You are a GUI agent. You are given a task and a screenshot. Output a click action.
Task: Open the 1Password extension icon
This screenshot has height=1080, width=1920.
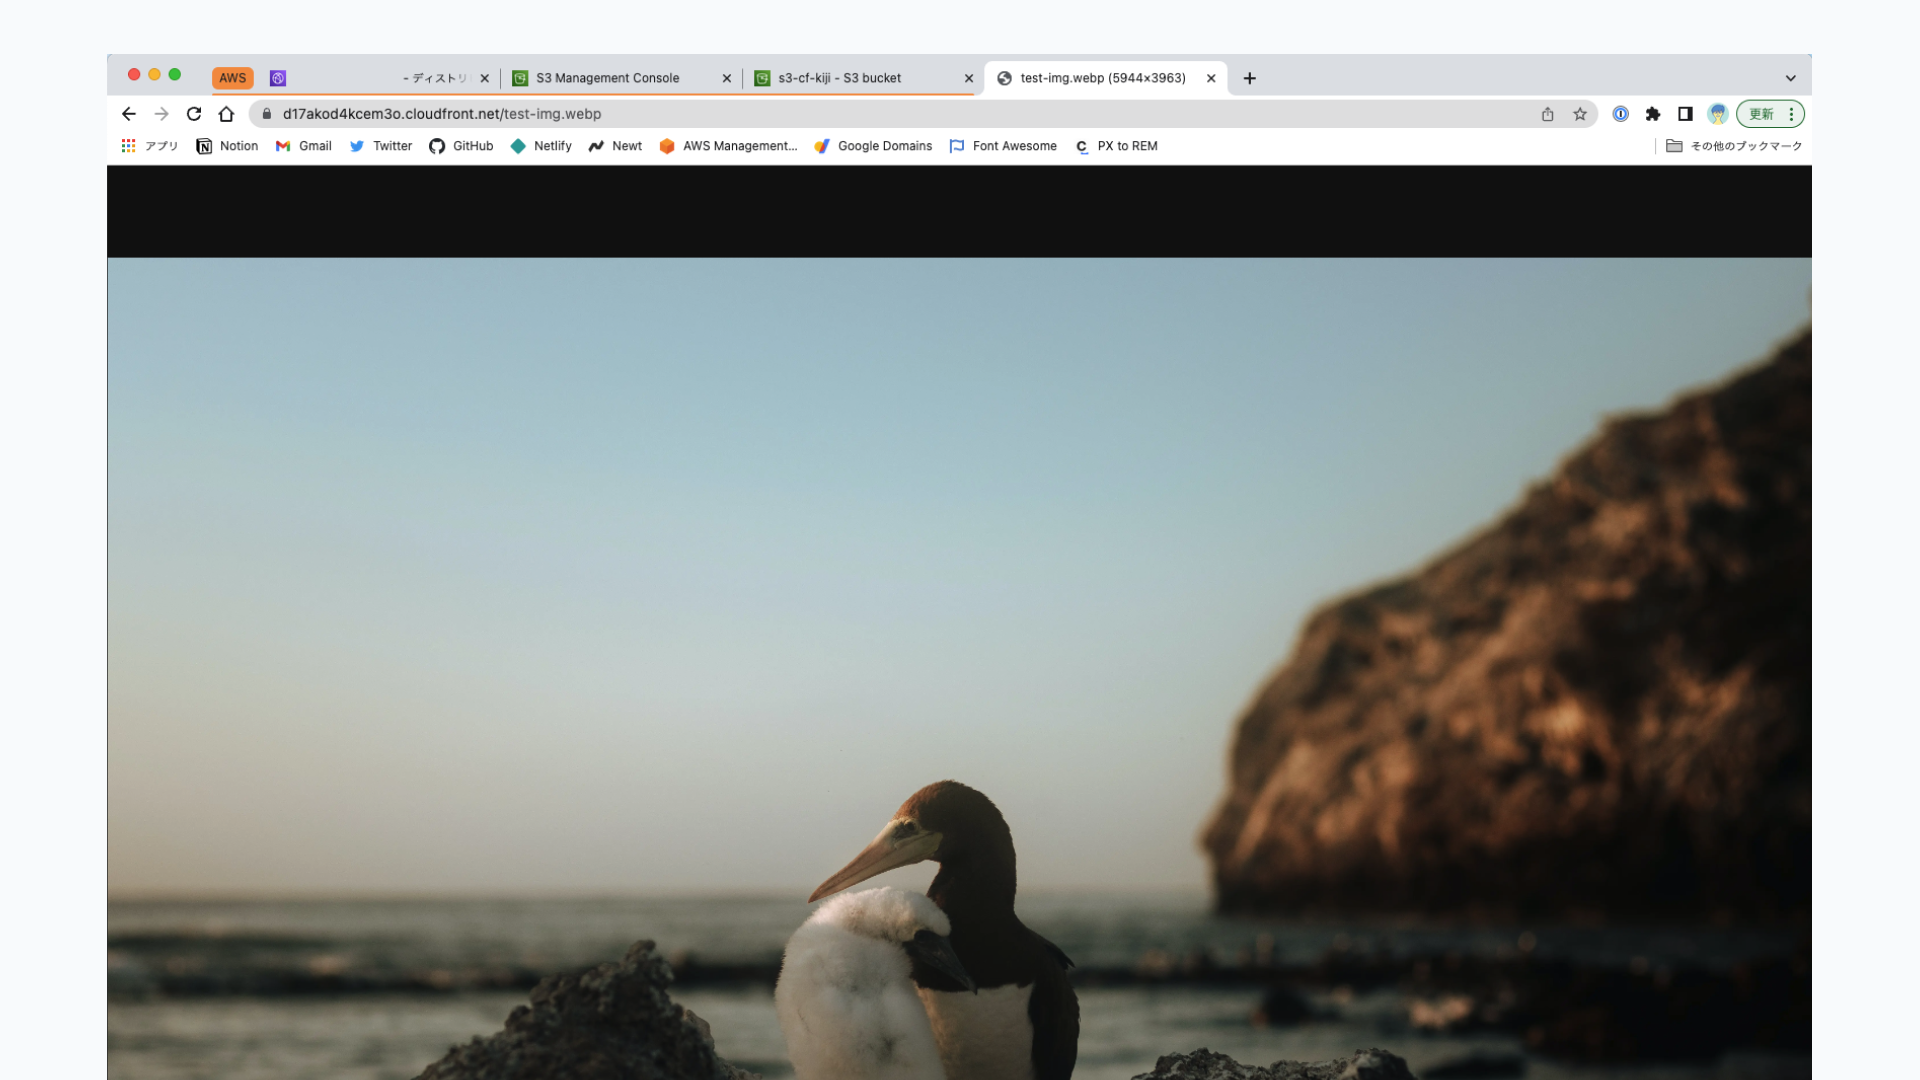point(1621,114)
